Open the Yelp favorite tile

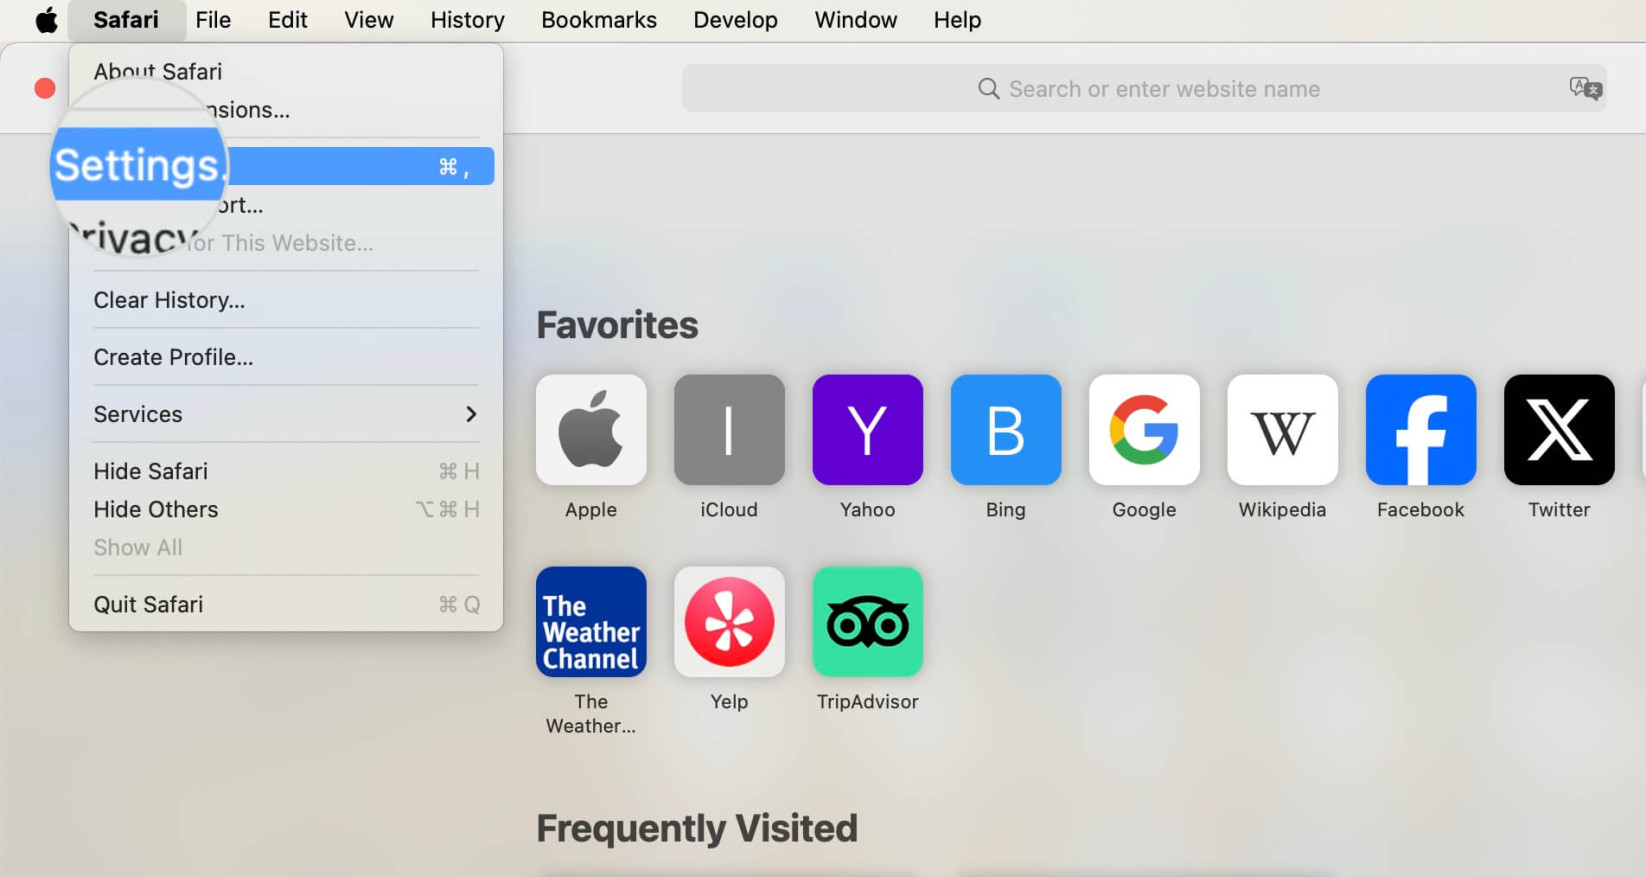[x=729, y=622]
